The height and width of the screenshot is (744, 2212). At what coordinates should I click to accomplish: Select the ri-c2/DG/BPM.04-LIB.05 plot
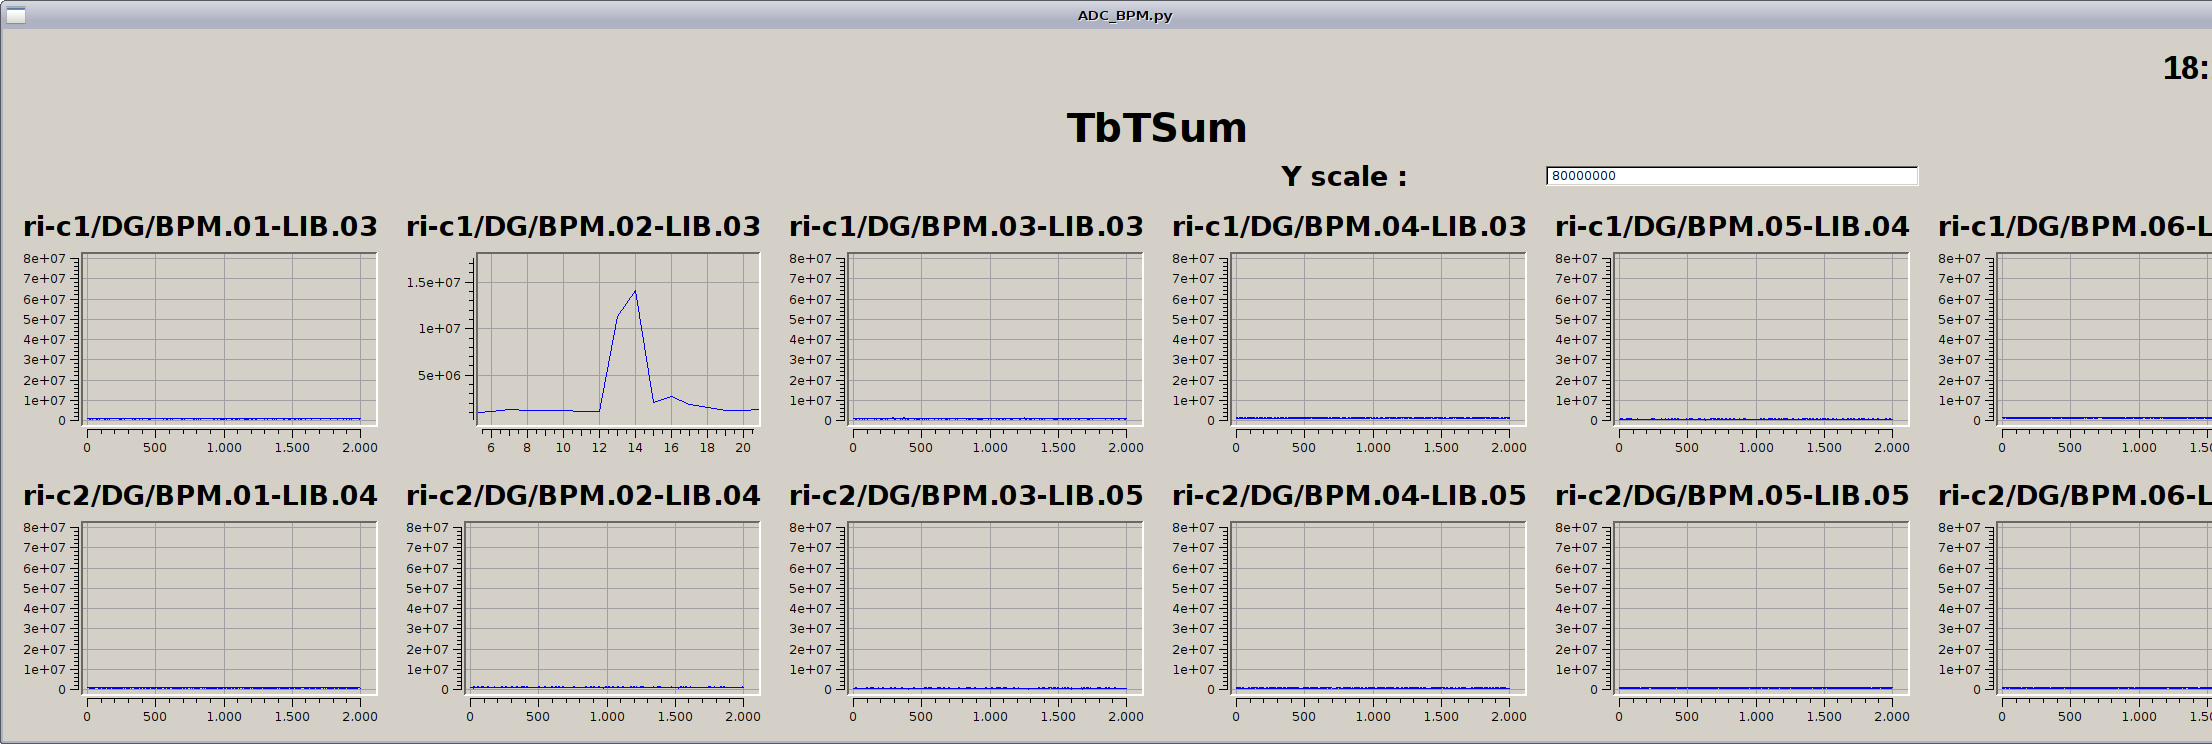[1378, 607]
